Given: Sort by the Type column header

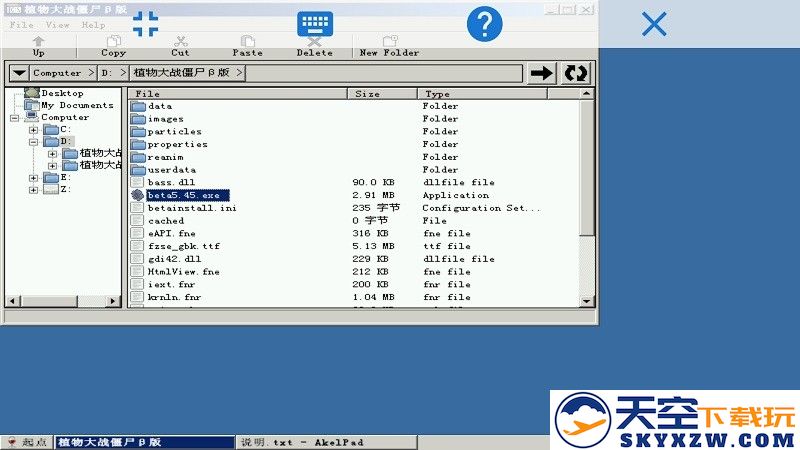Looking at the screenshot, I should 483,94.
